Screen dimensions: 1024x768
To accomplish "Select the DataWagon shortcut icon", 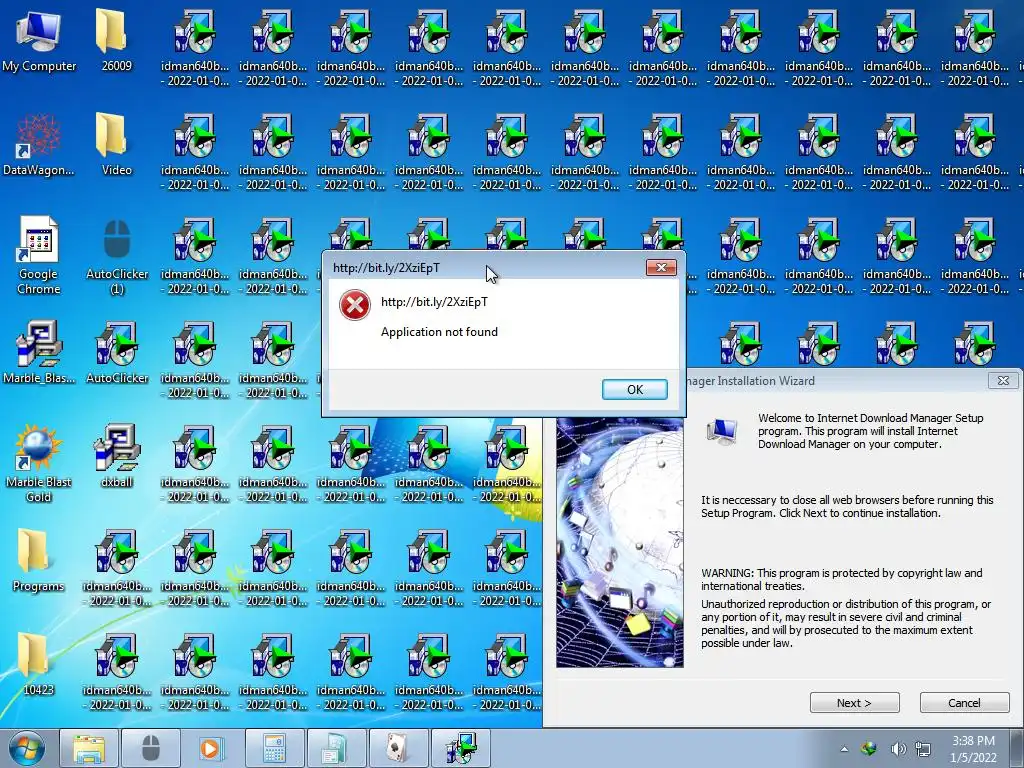I will [x=39, y=145].
